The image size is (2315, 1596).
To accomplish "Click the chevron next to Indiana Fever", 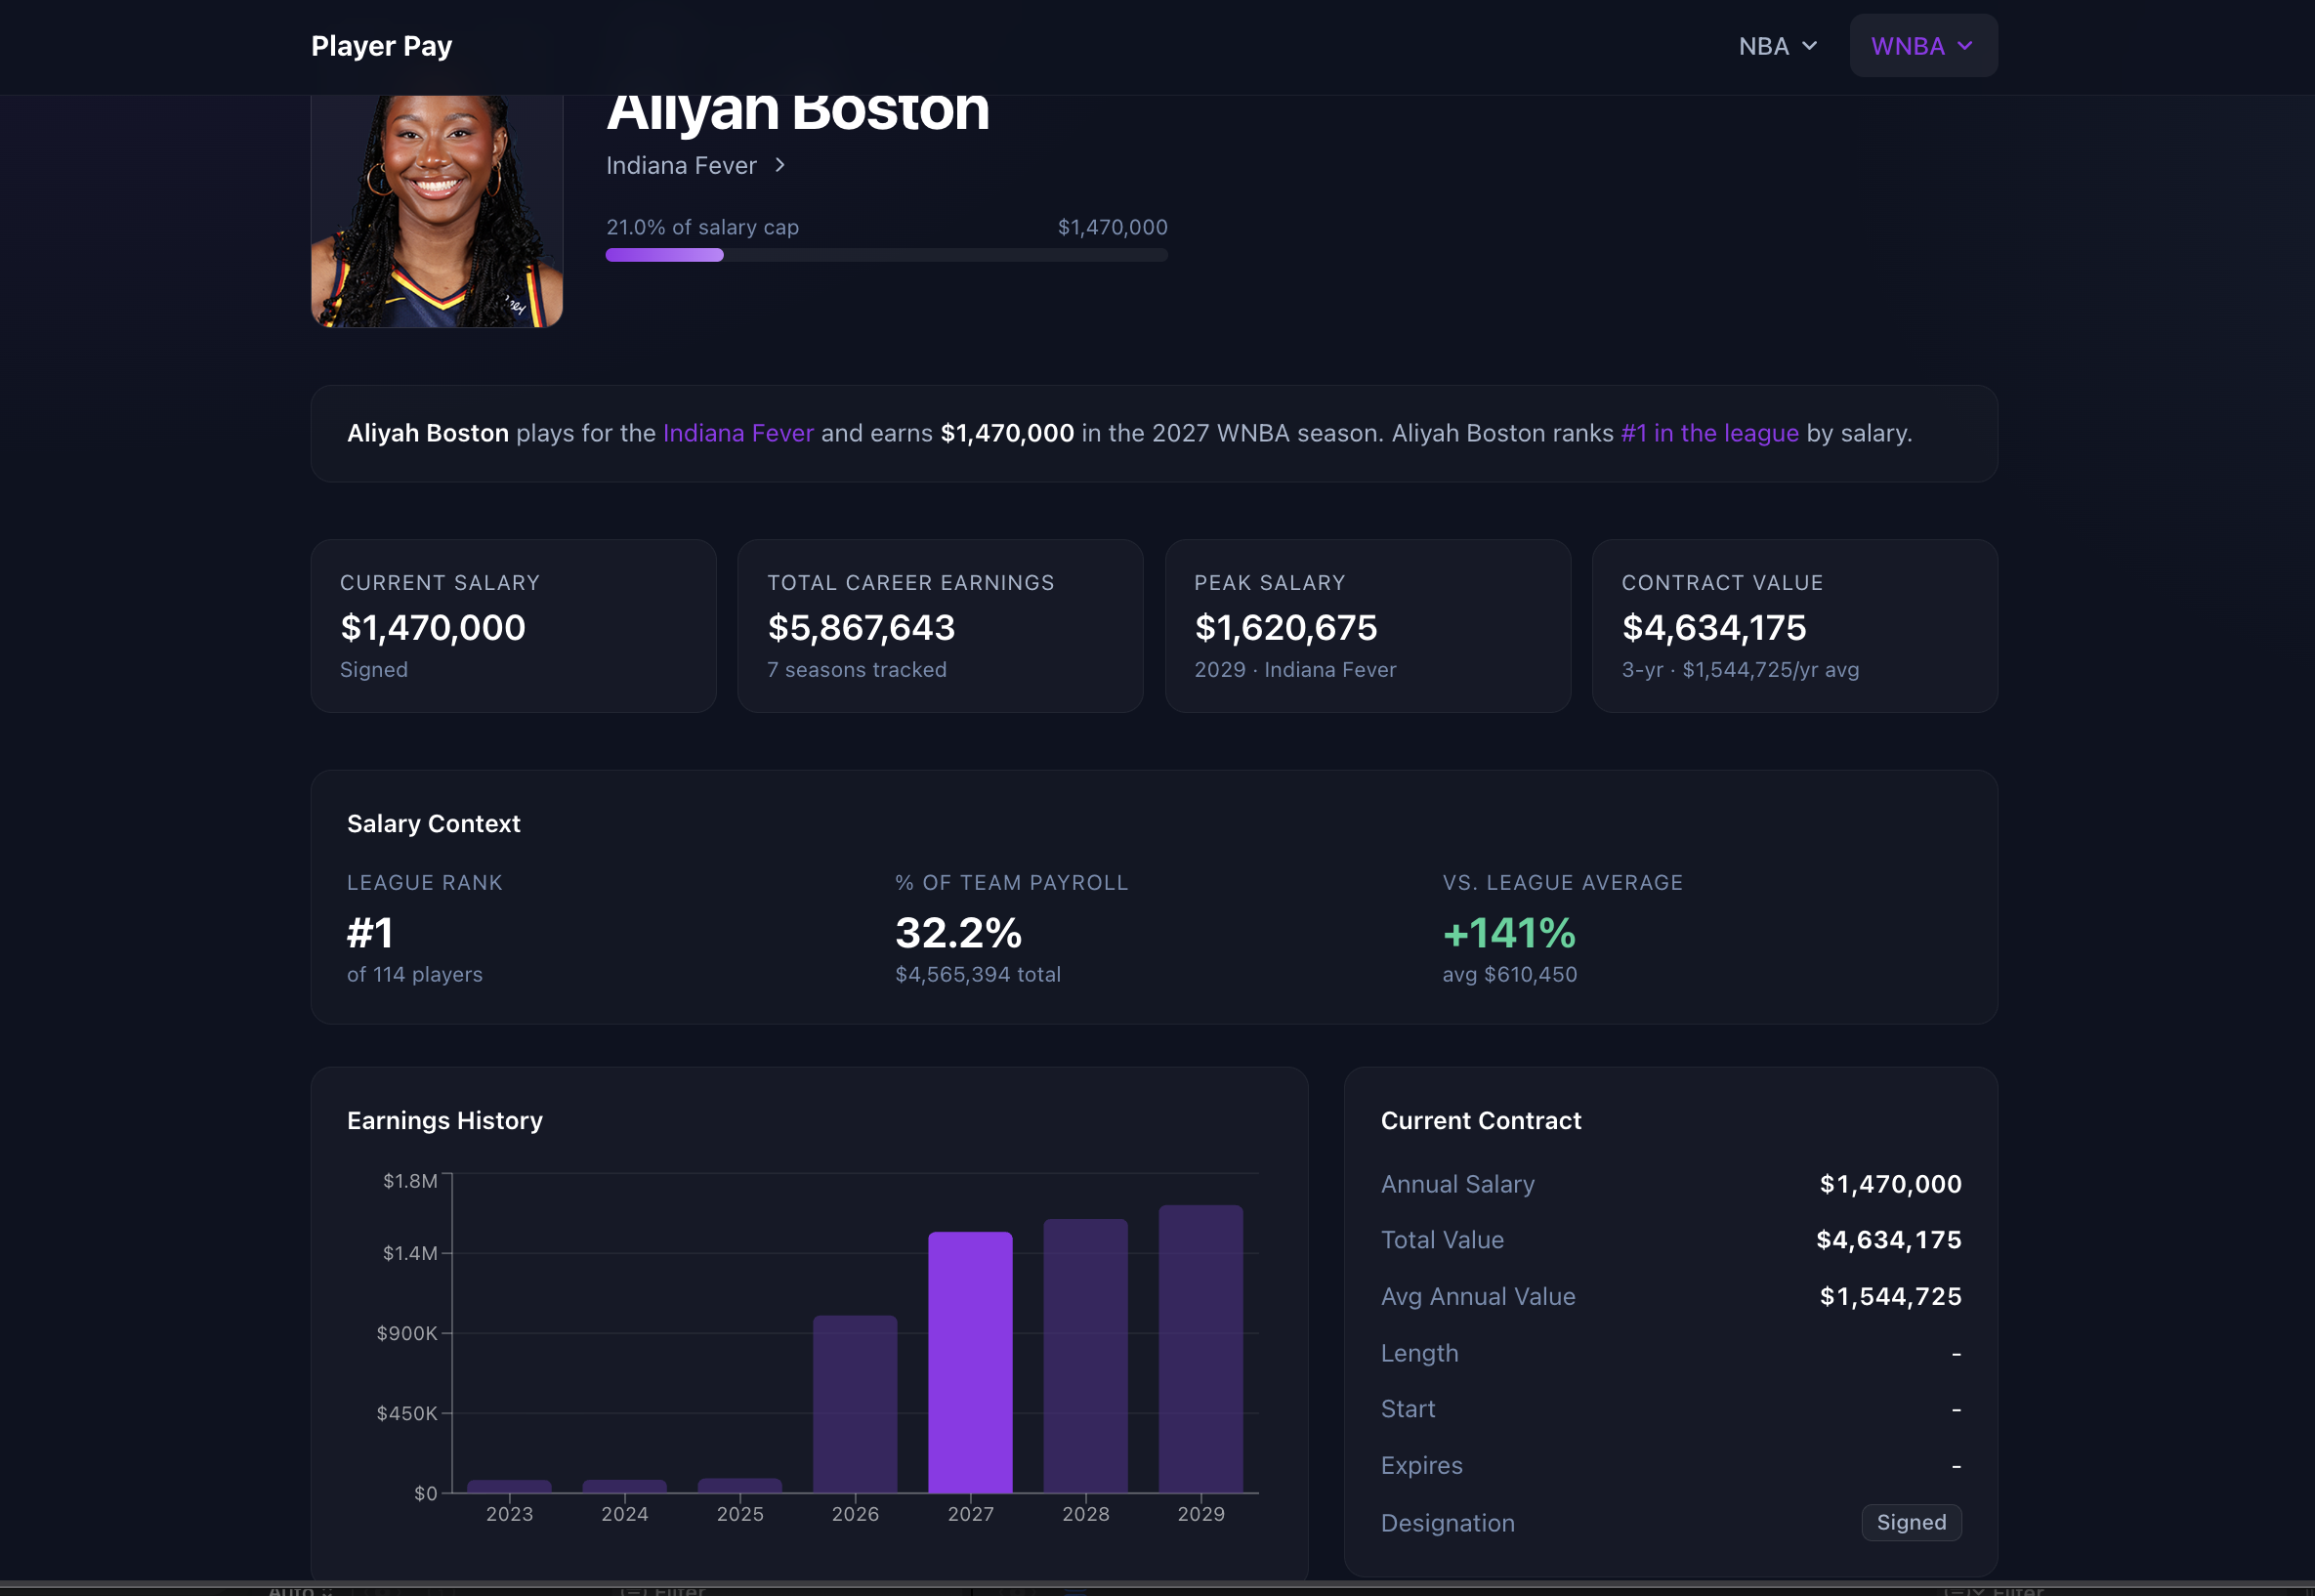I will 780,165.
